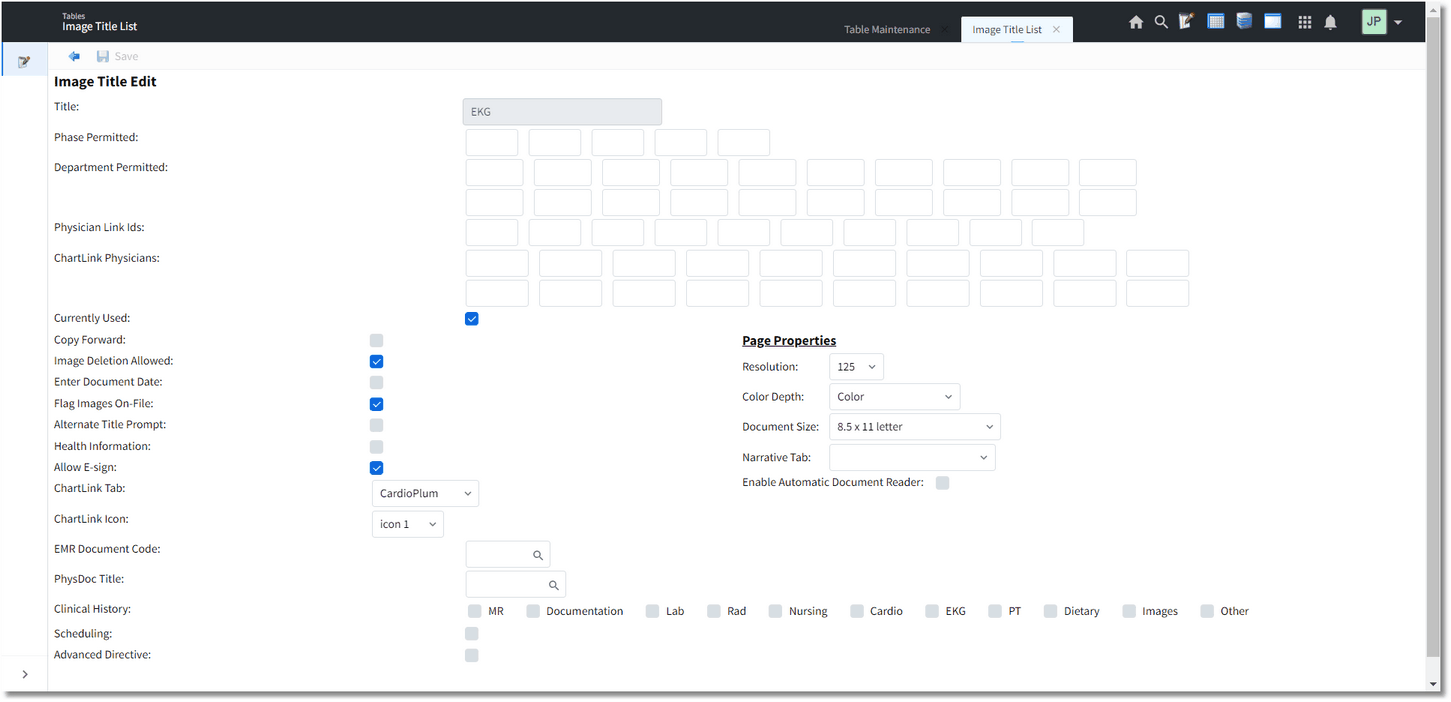Viewport: 1451px width, 702px height.
Task: Check Clinical History Images box
Action: point(1130,611)
